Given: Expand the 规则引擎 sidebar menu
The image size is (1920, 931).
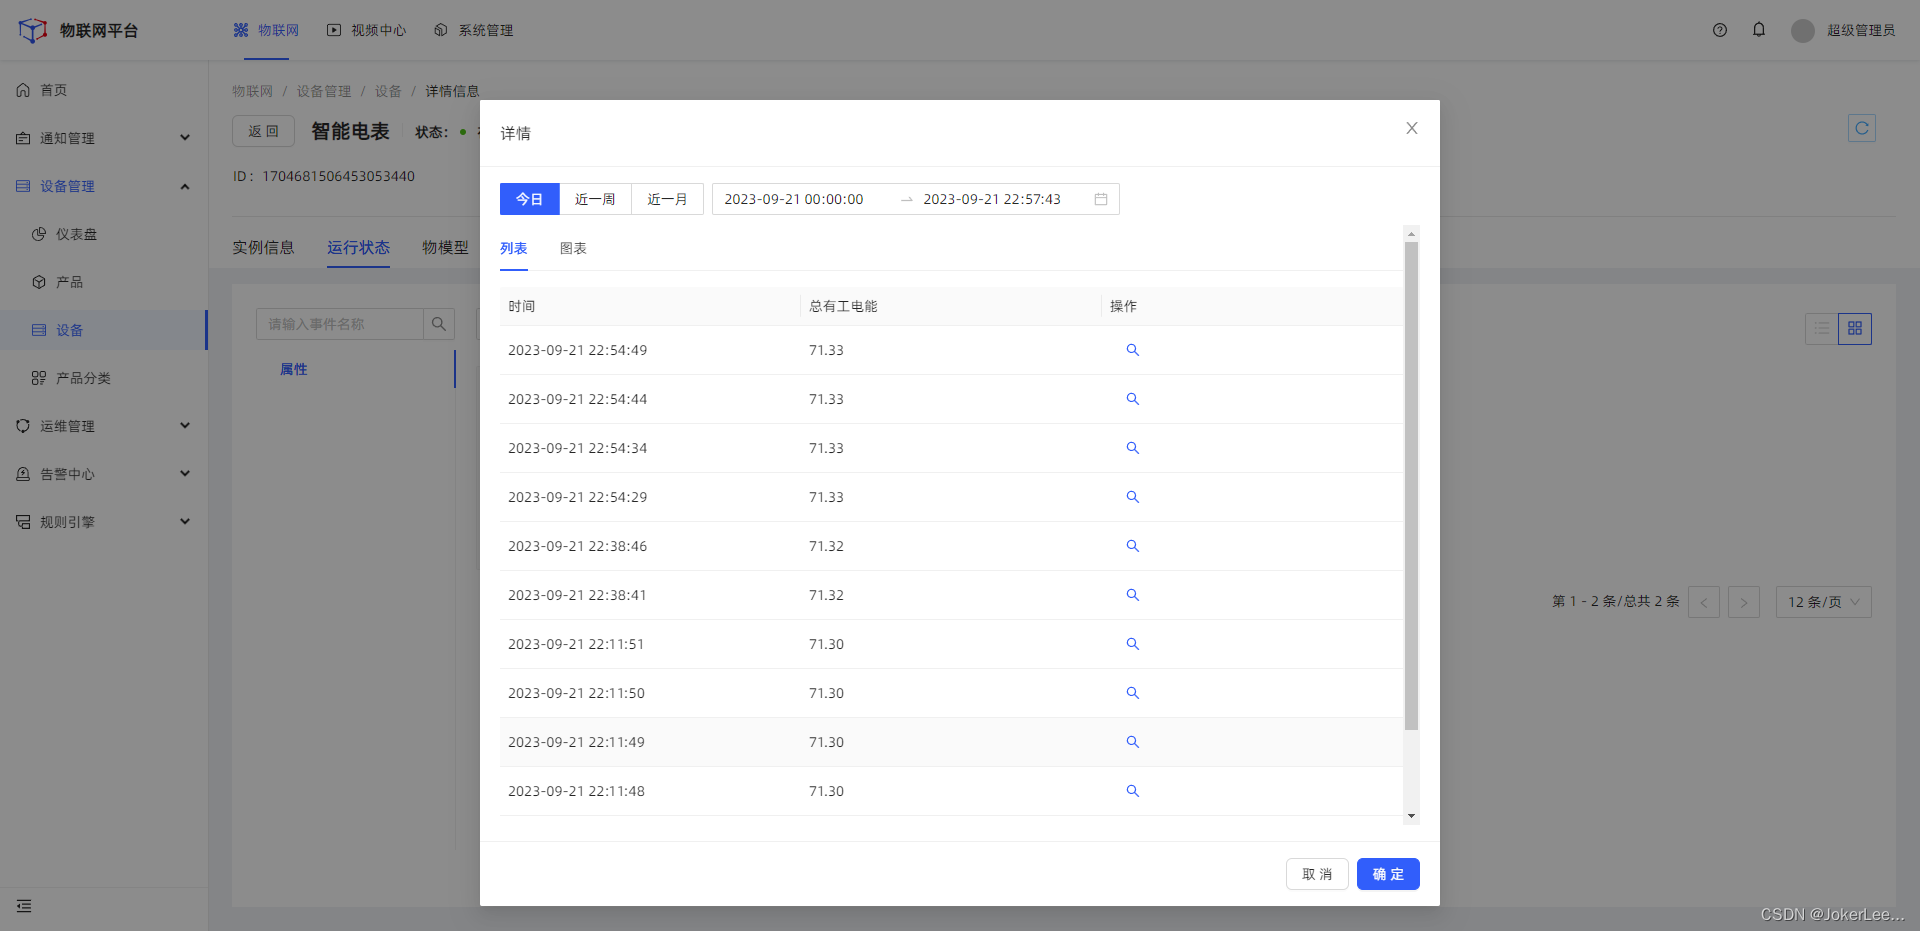Looking at the screenshot, I should pyautogui.click(x=104, y=522).
